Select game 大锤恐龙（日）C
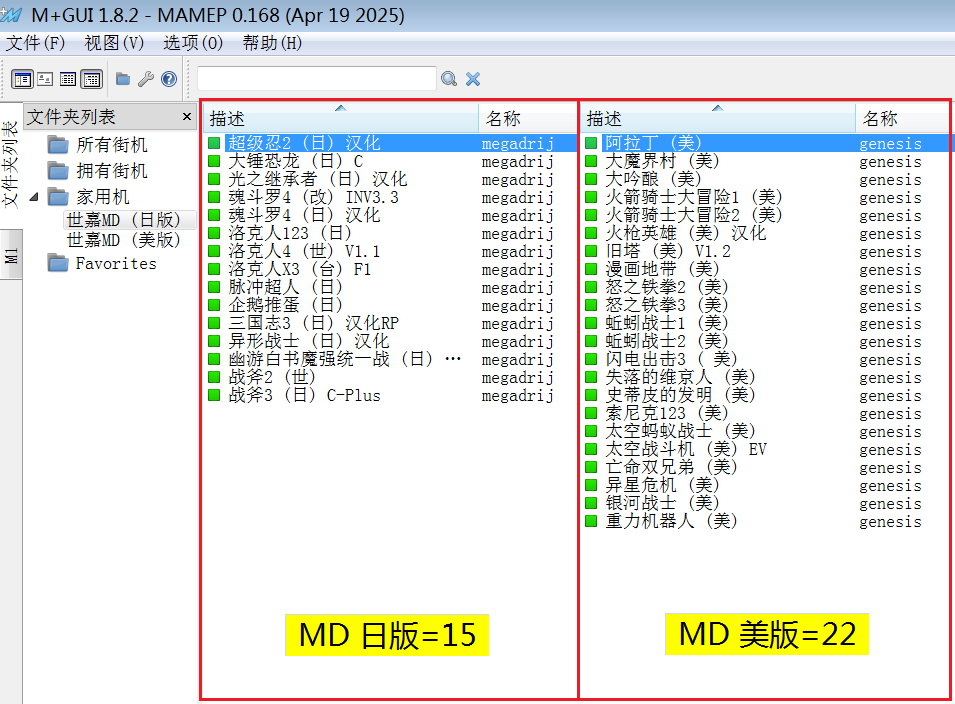The height and width of the screenshot is (704, 955). (295, 161)
